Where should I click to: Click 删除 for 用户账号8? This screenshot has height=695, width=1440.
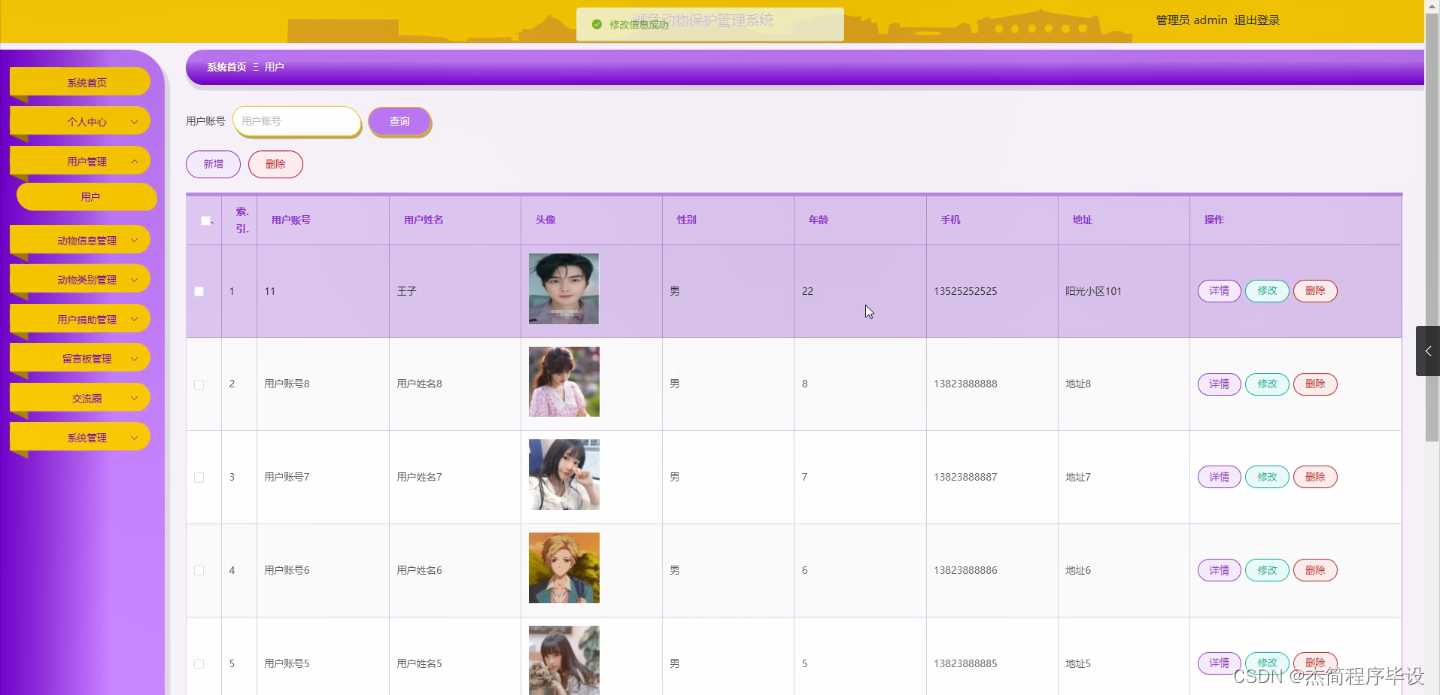point(1315,384)
